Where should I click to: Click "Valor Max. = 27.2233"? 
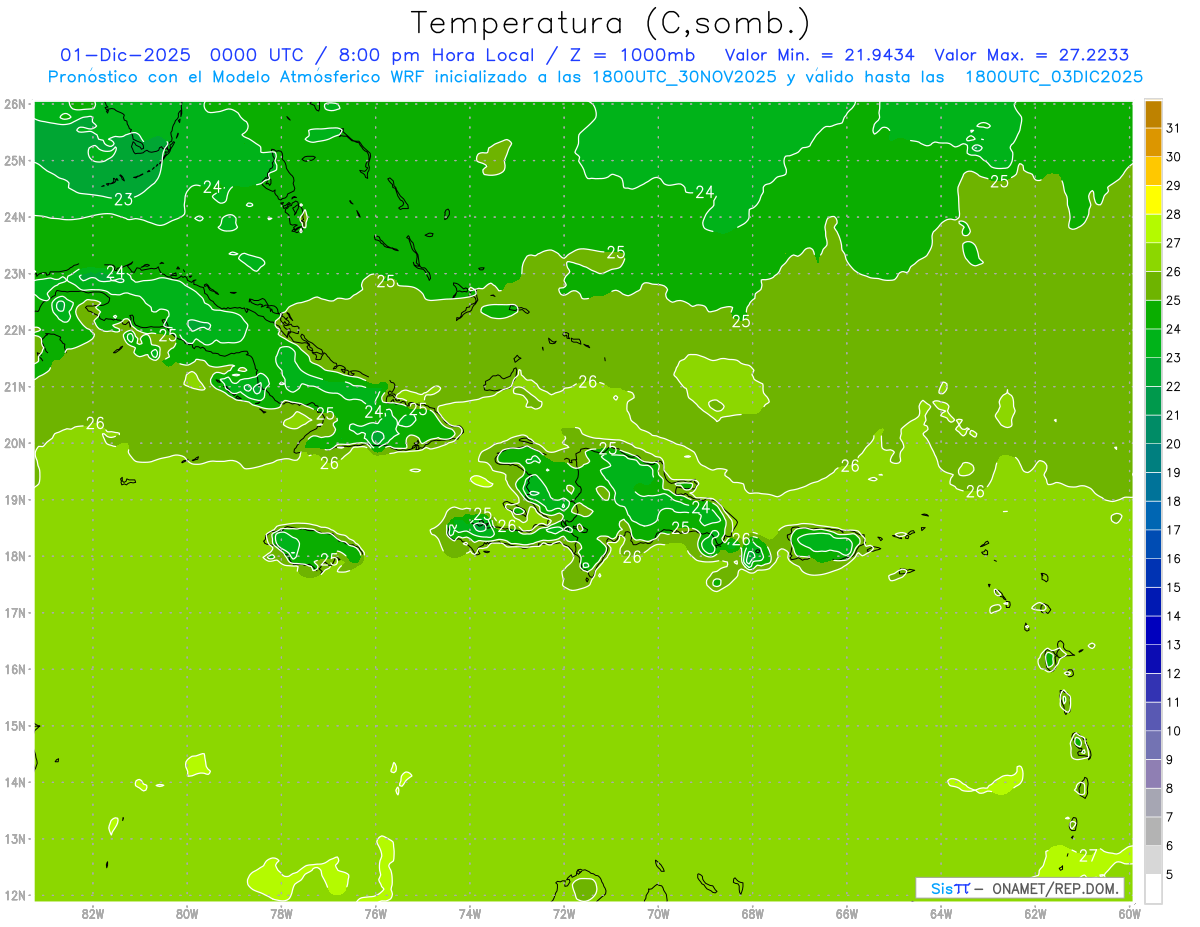coord(1032,55)
